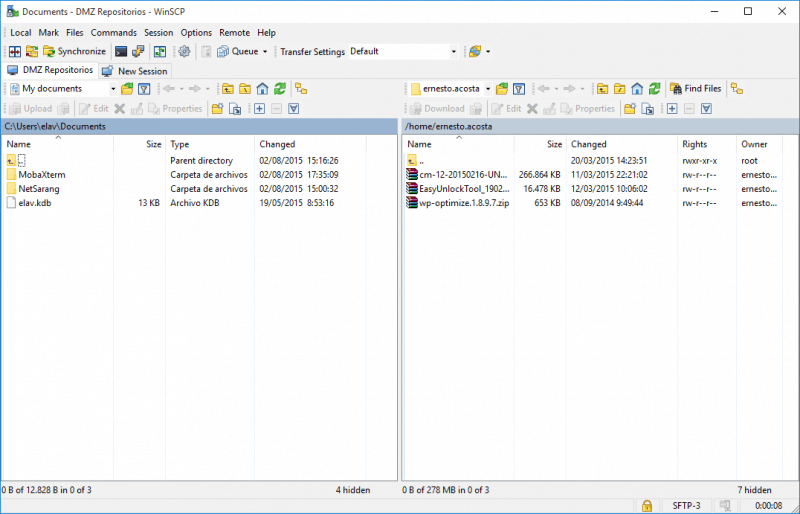Expand the Queue dropdown arrow
This screenshot has width=800, height=514.
click(265, 52)
